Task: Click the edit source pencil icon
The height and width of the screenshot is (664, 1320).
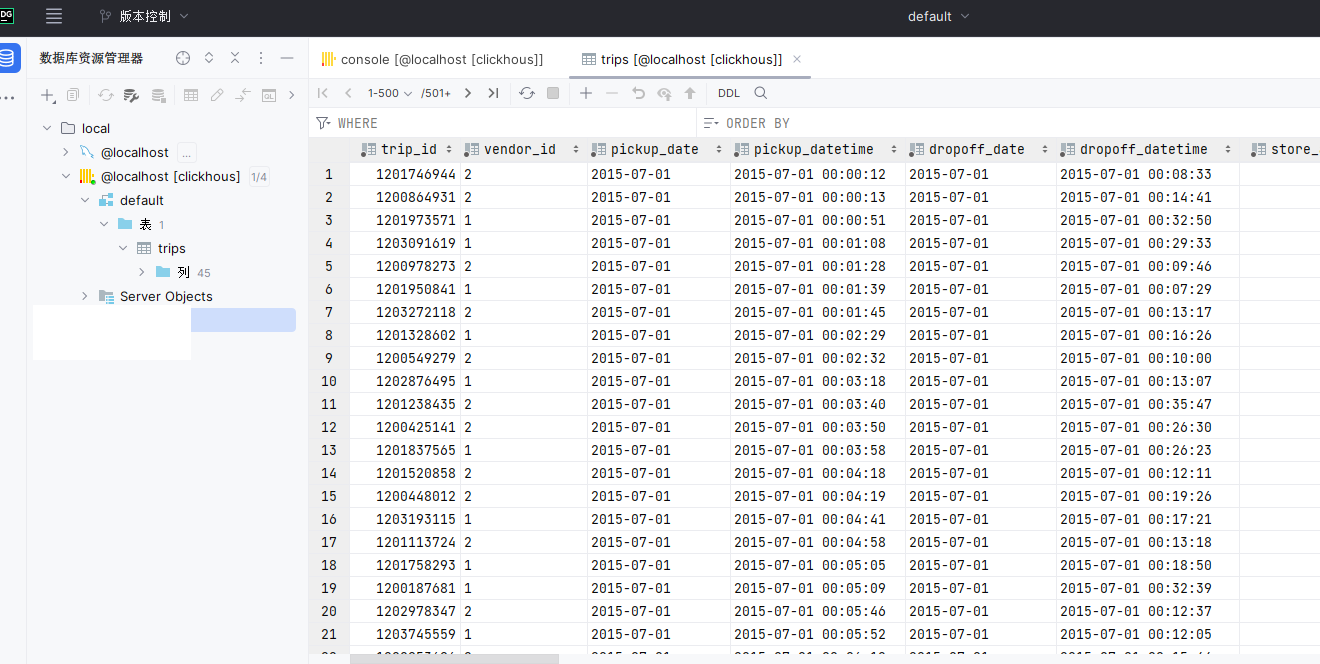Action: point(217,95)
